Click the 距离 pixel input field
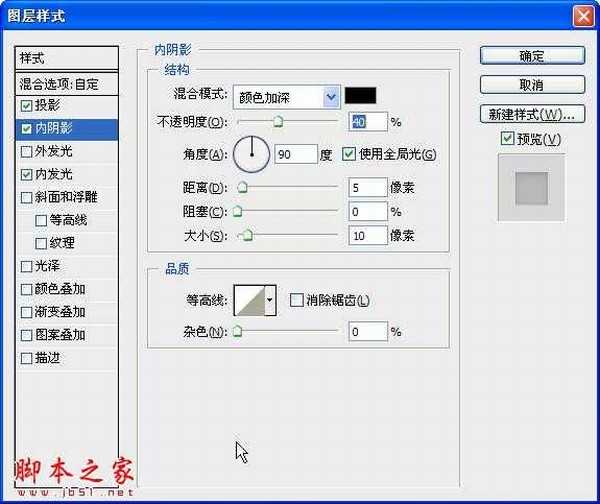600x504 pixels. [367, 187]
